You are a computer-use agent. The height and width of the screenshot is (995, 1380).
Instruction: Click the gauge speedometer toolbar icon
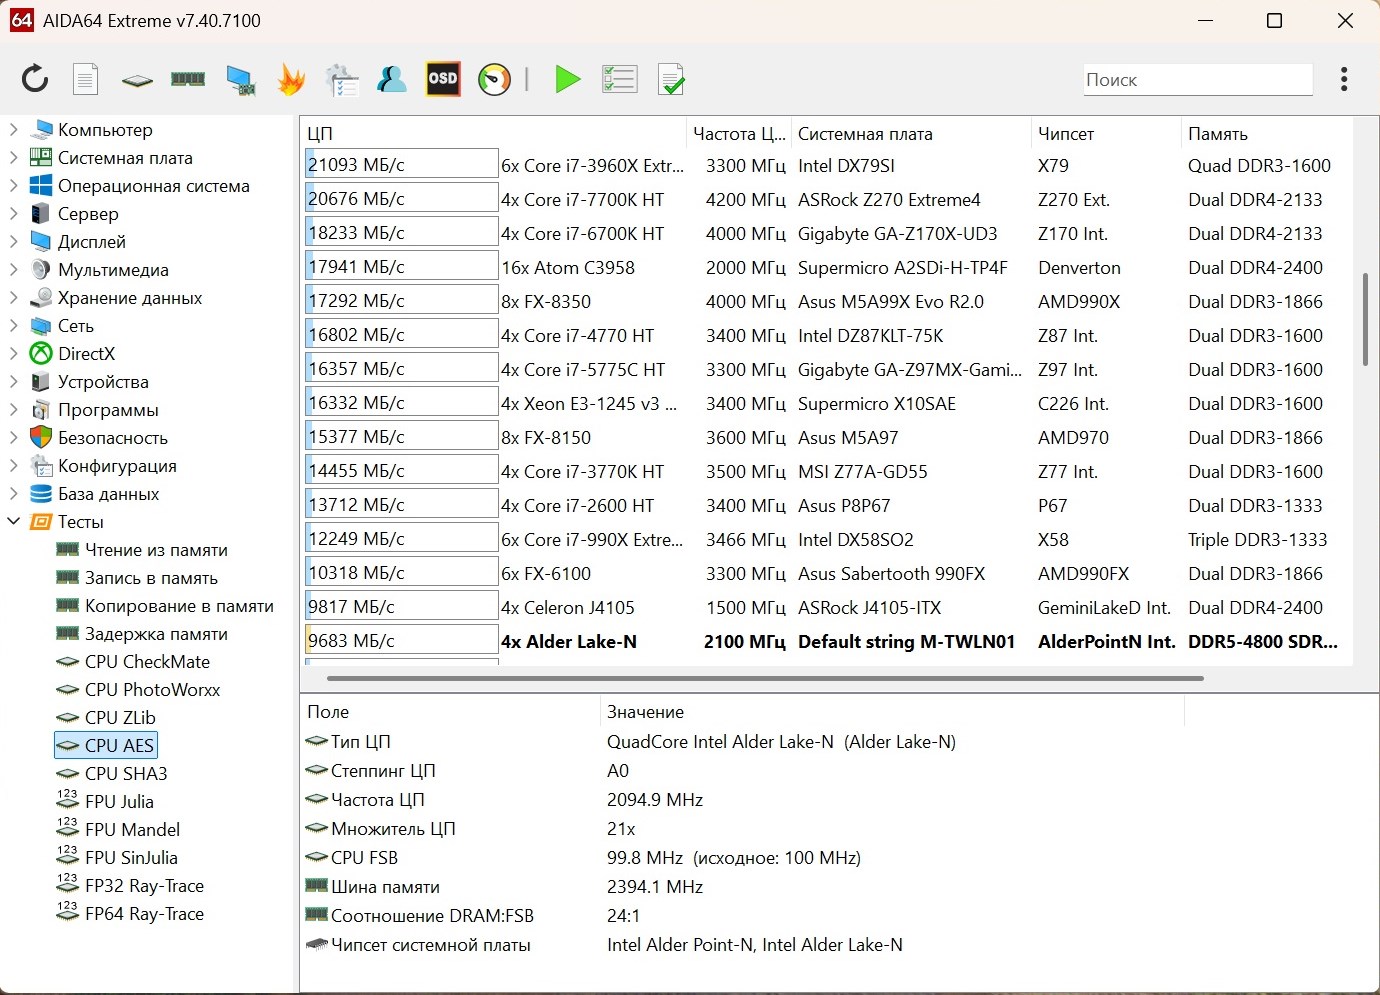click(494, 79)
